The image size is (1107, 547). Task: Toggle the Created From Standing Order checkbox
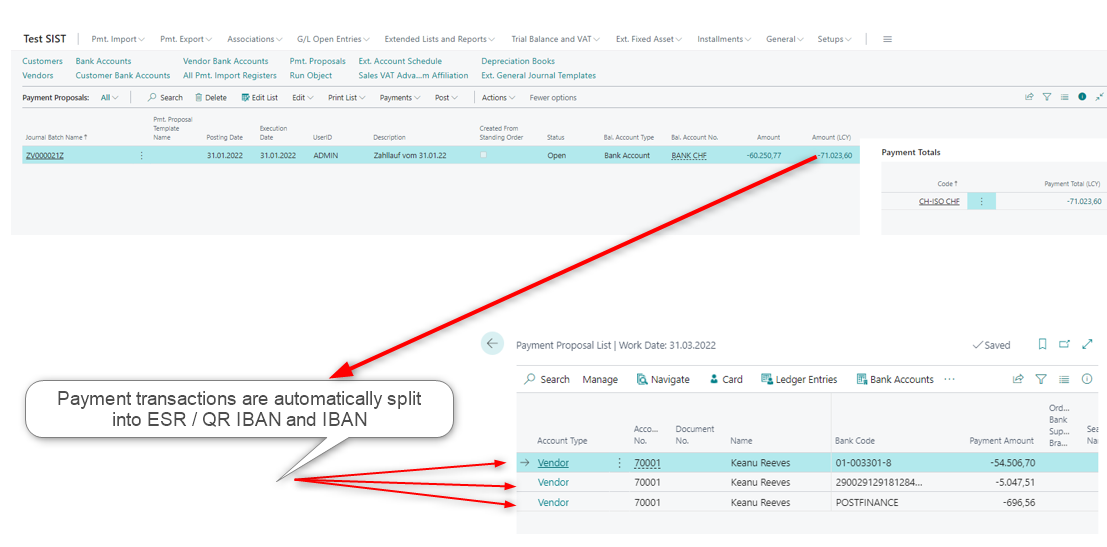pyautogui.click(x=484, y=155)
